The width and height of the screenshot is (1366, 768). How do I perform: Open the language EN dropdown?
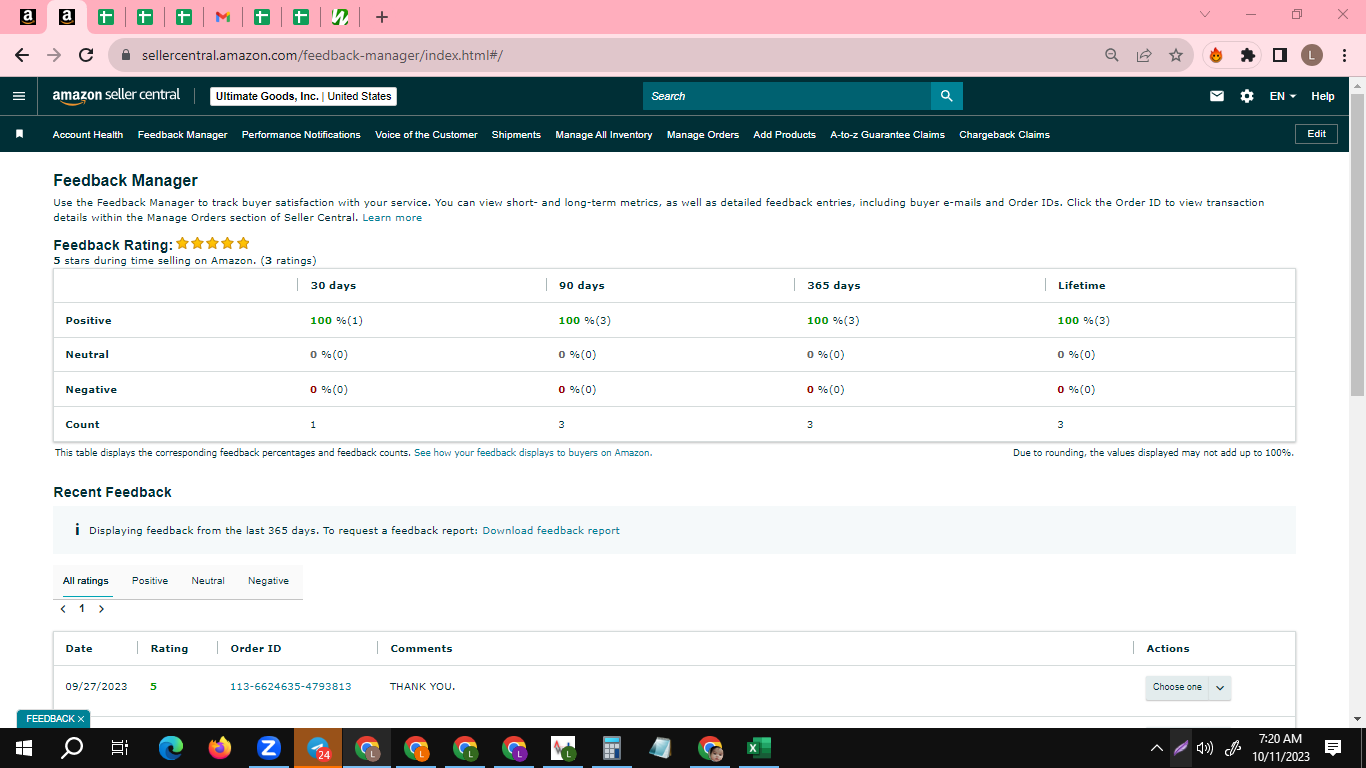tap(1282, 96)
